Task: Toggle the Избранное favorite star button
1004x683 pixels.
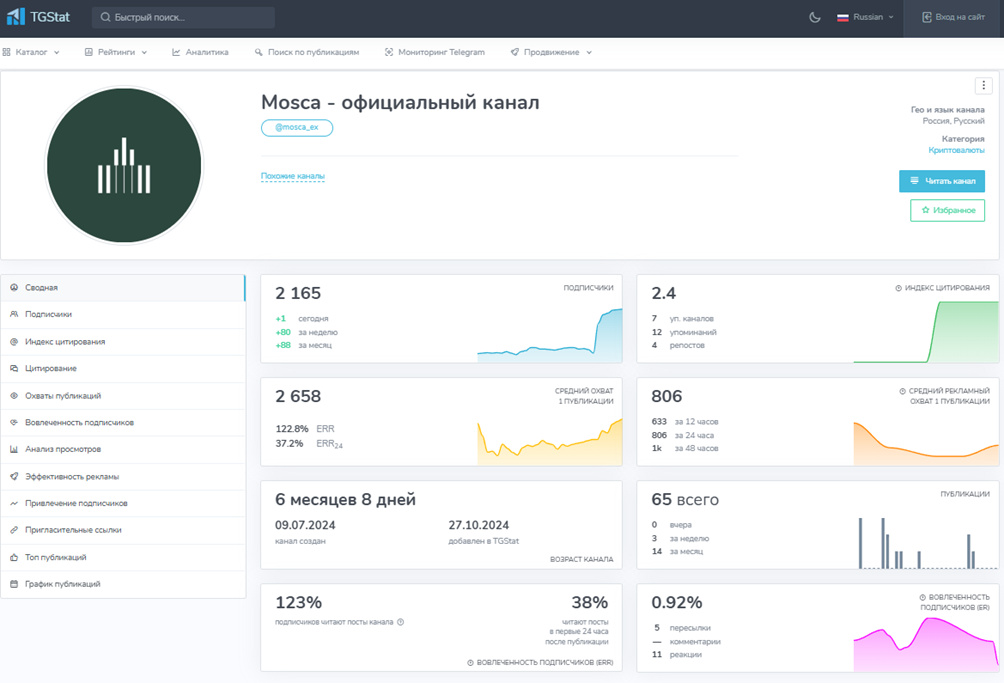Action: click(x=947, y=210)
